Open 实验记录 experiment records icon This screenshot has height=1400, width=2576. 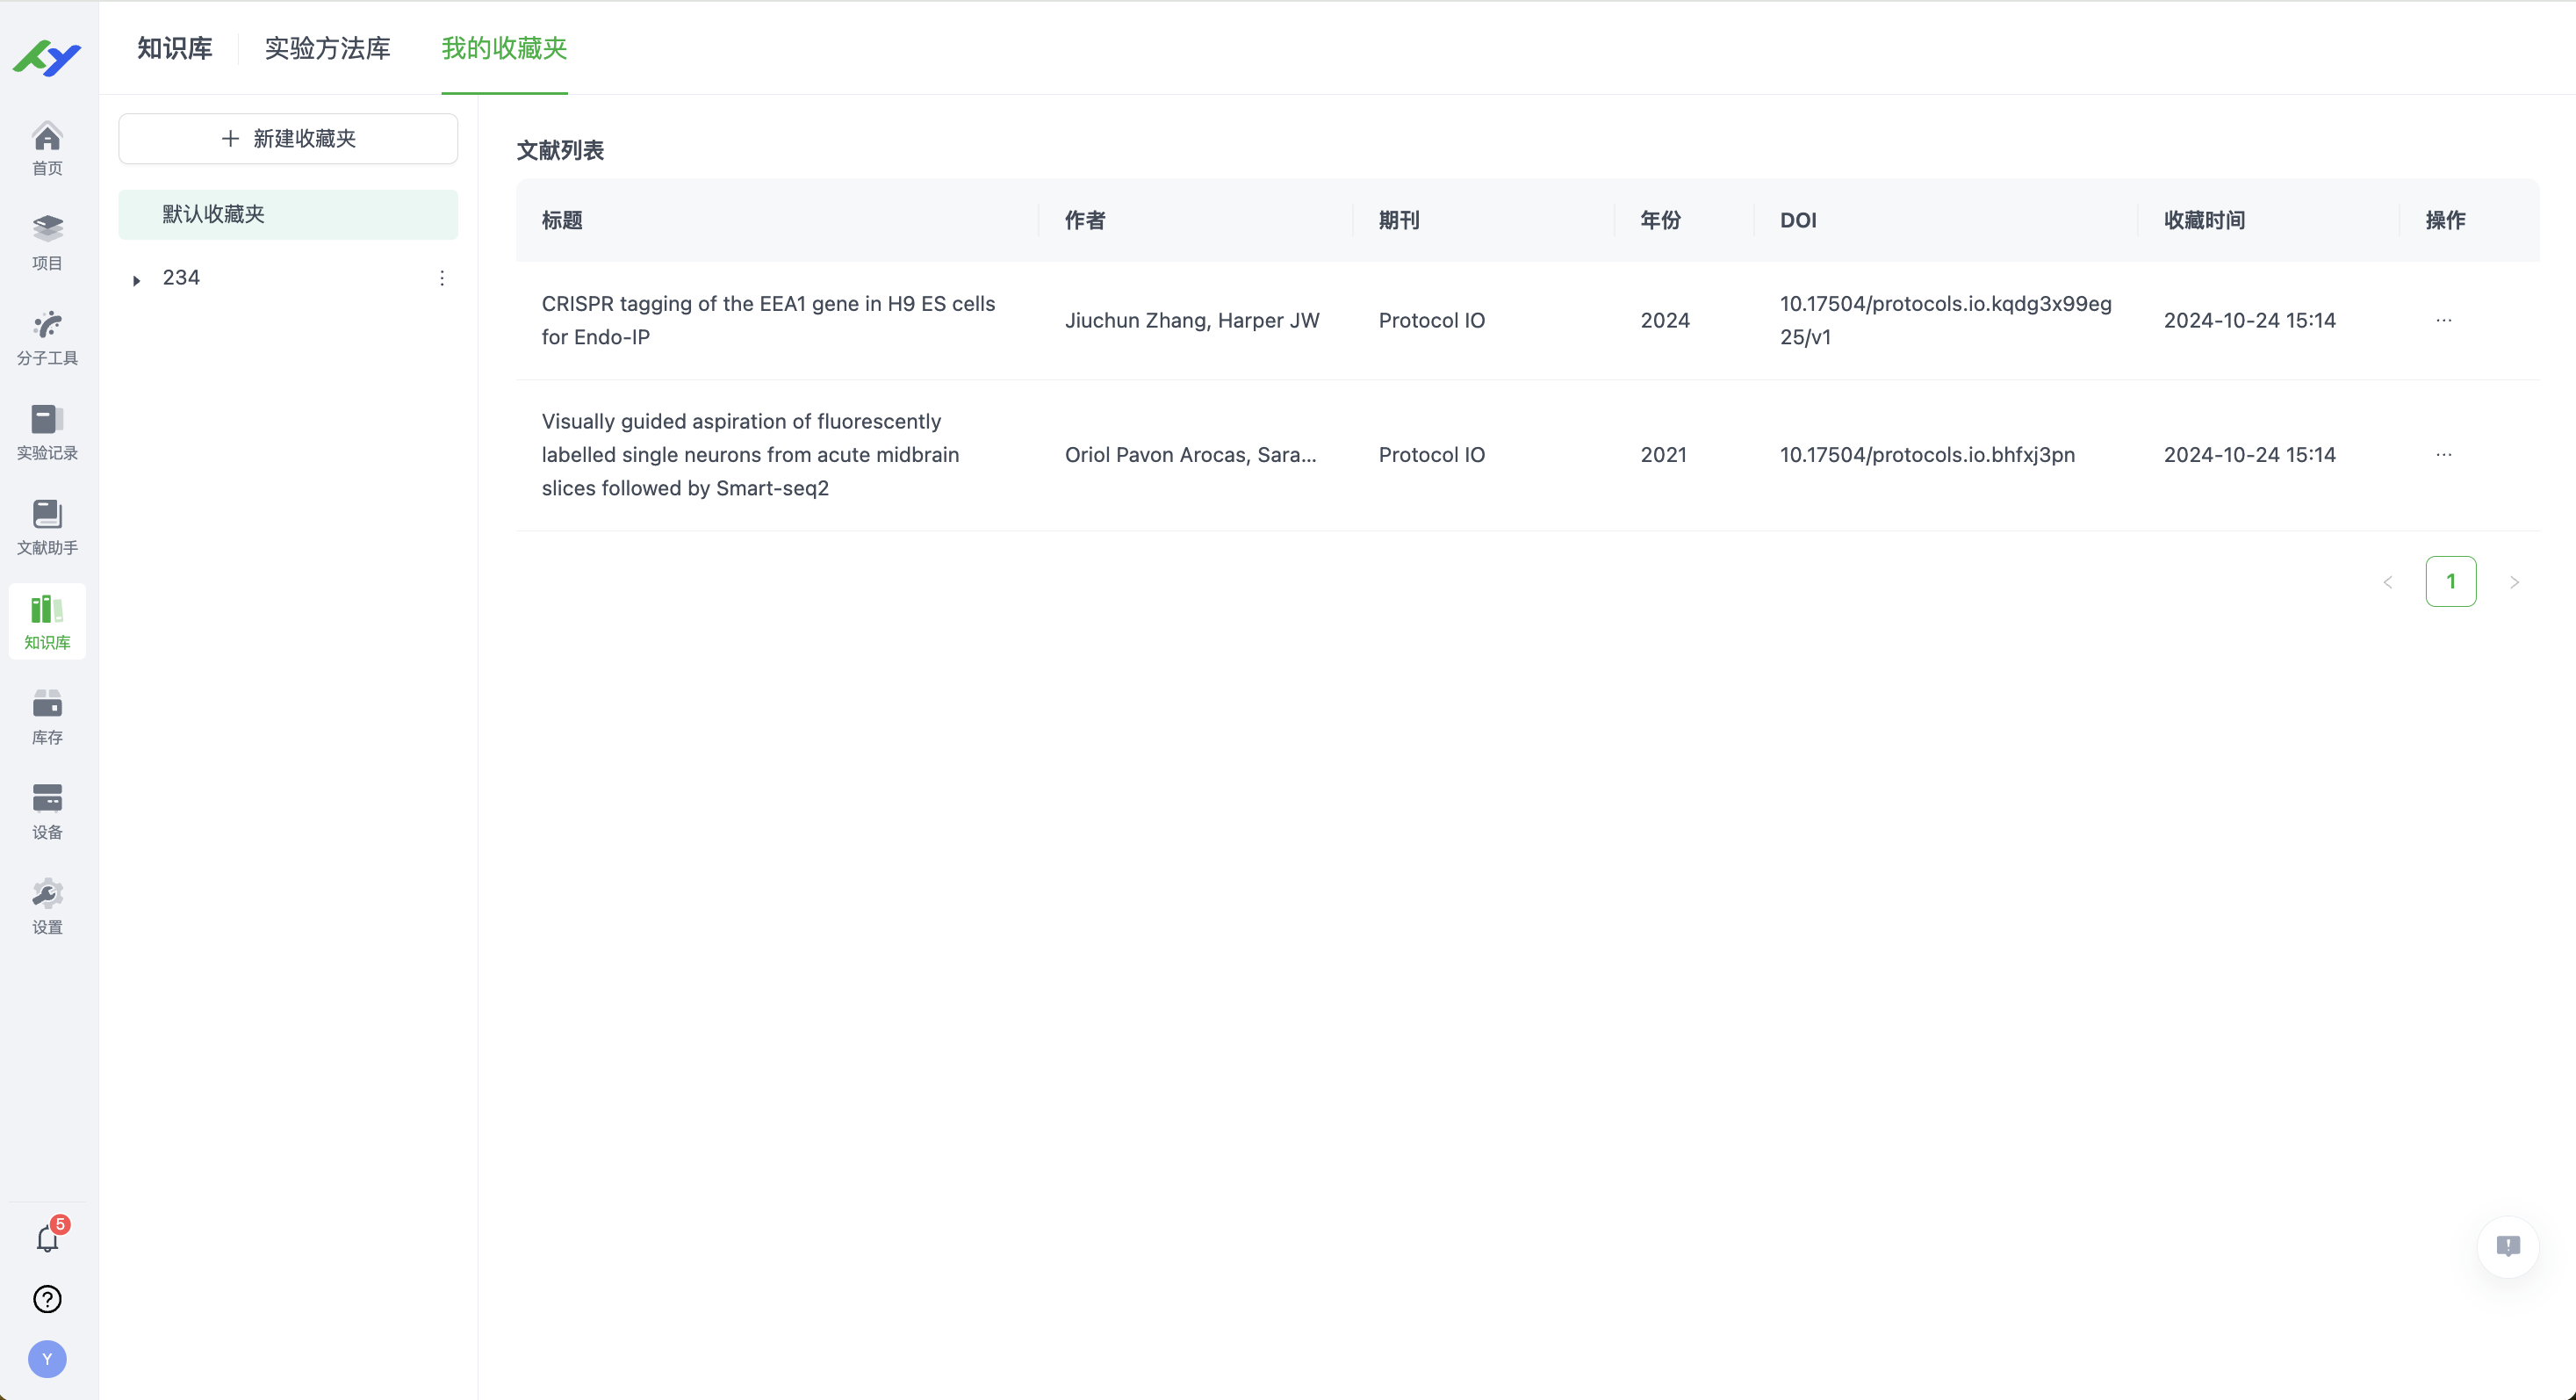tap(47, 432)
